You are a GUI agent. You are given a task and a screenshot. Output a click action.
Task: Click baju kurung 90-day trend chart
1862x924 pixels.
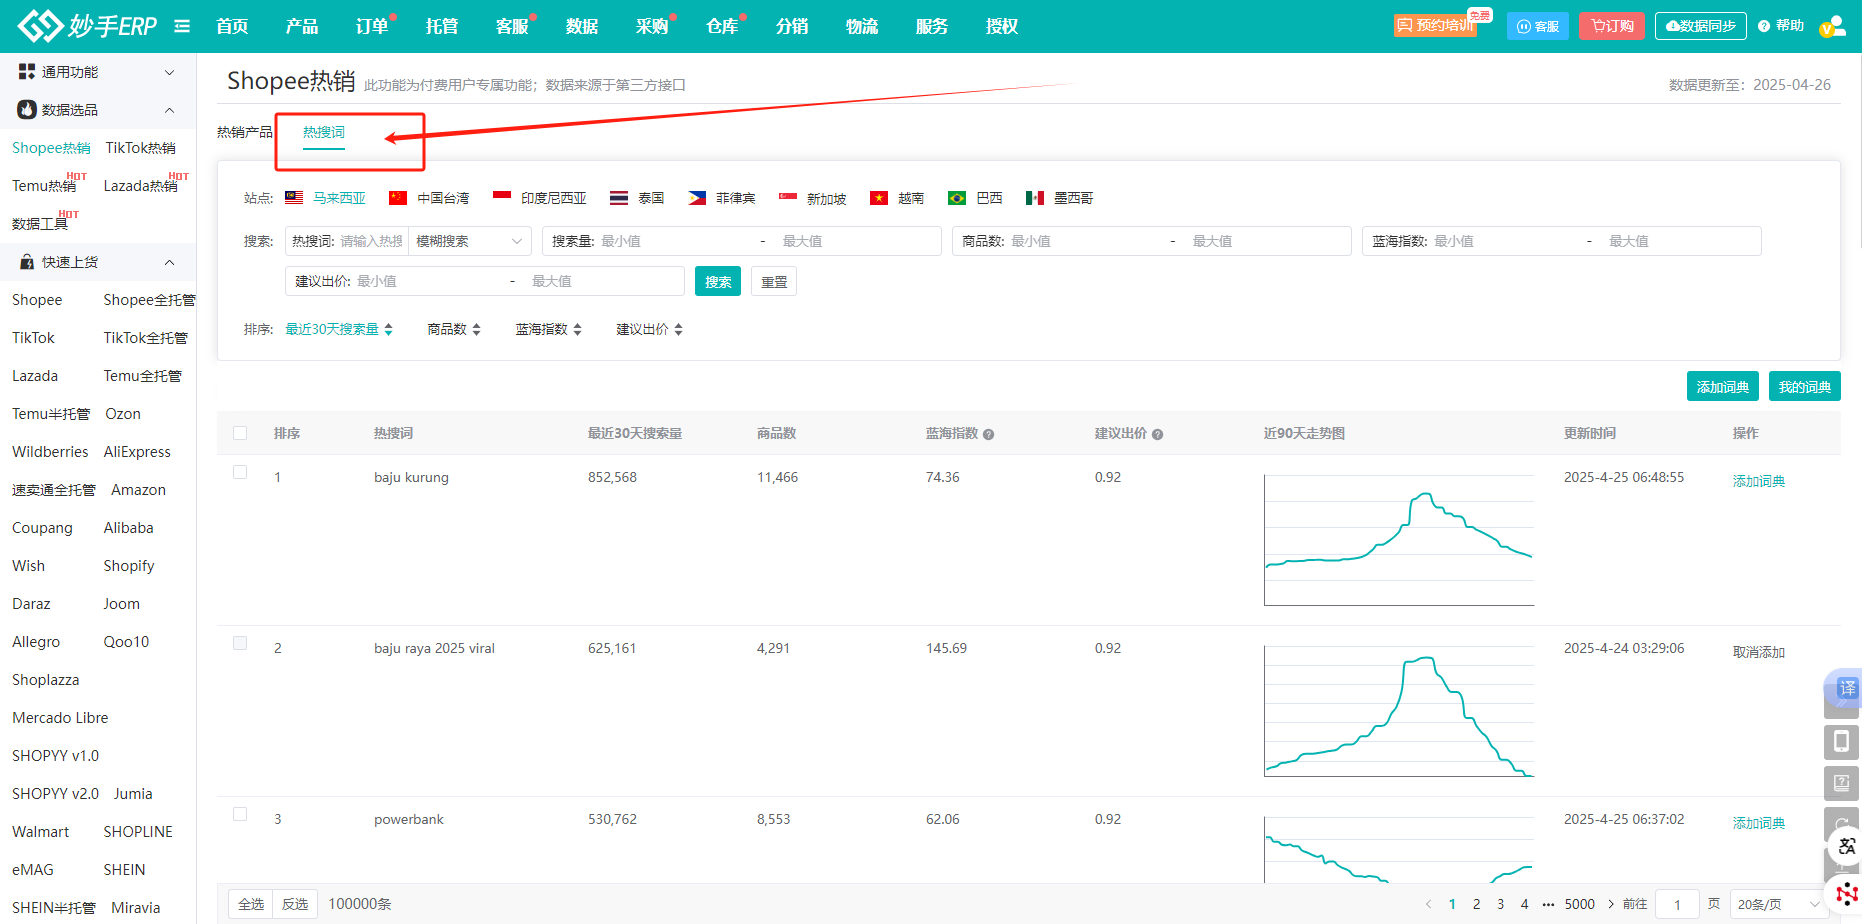coord(1398,540)
